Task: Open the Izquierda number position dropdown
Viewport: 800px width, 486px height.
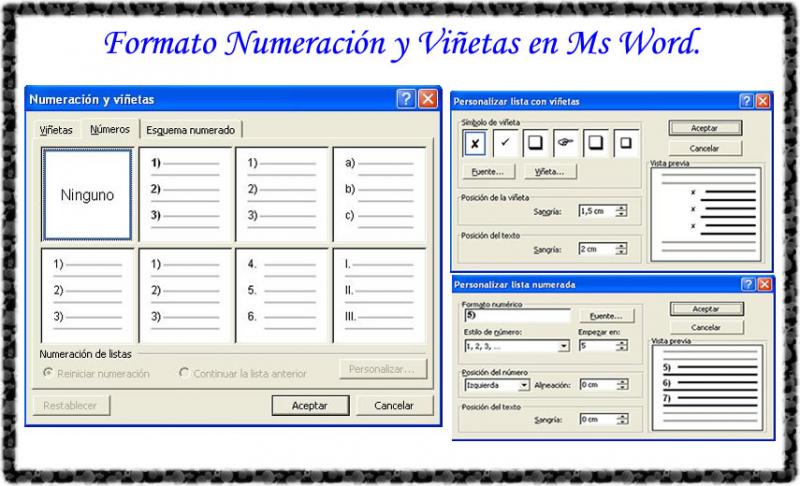Action: 523,386
